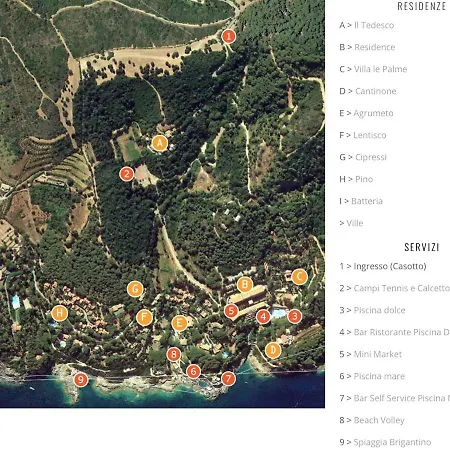Viewport: 450px width, 450px height.
Task: Select '6 > Piscina mare' entry
Action: click(372, 376)
